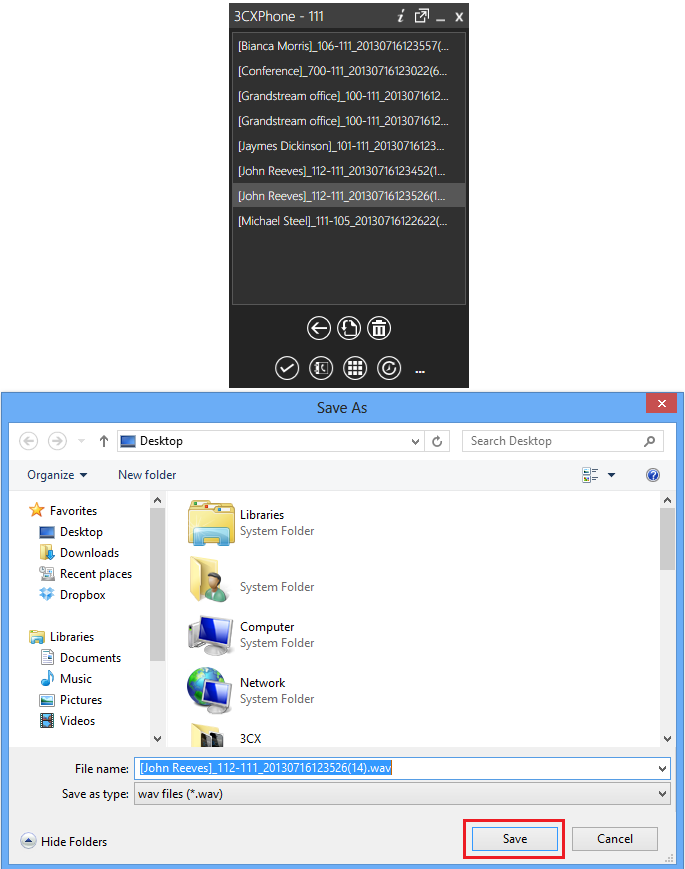Click the more options ellipsis in 3CXPhone

[420, 372]
